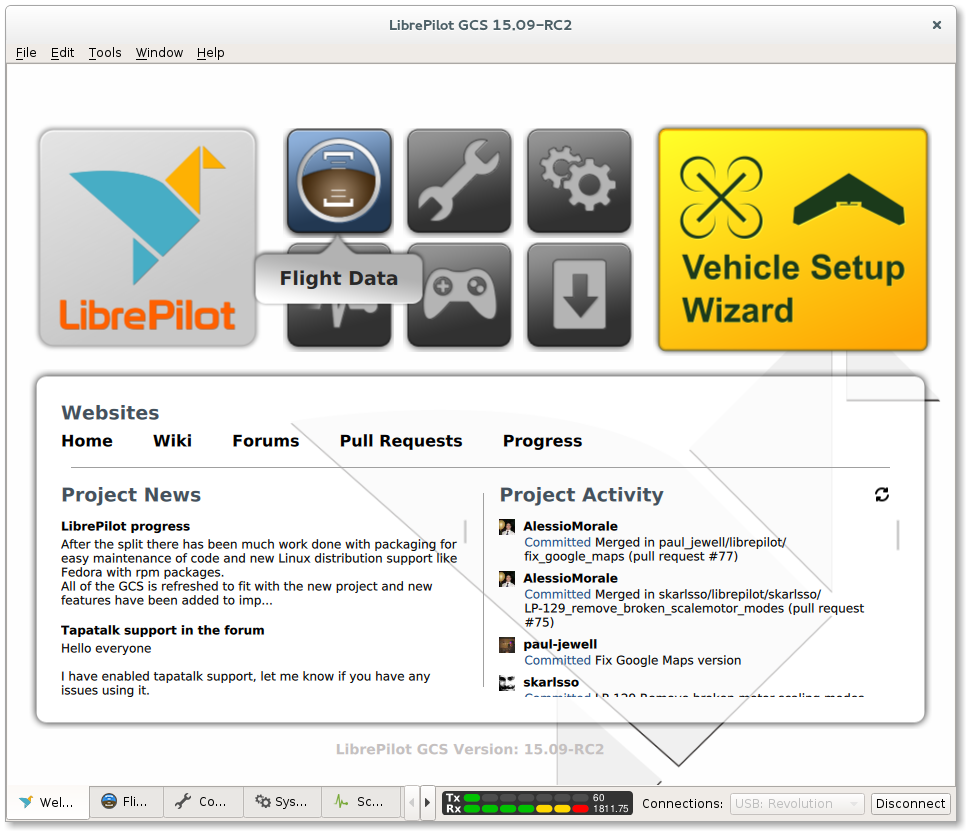Screen dimensions: 966x831
Task: Click AlessioMorale's avatar on pull request #77
Action: click(506, 526)
